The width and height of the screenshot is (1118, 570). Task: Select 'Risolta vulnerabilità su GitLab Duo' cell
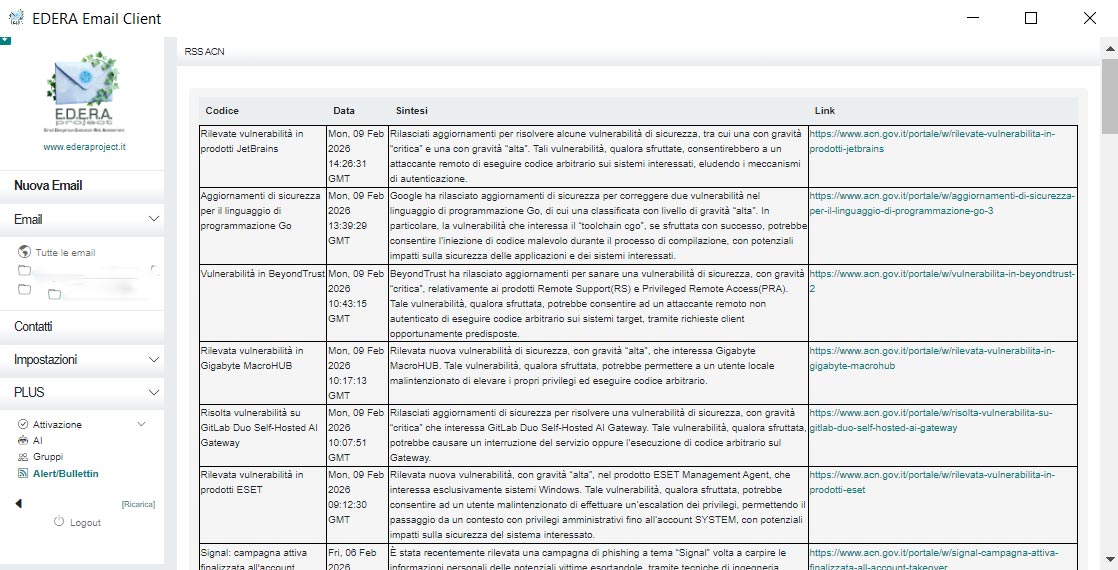[x=263, y=435]
